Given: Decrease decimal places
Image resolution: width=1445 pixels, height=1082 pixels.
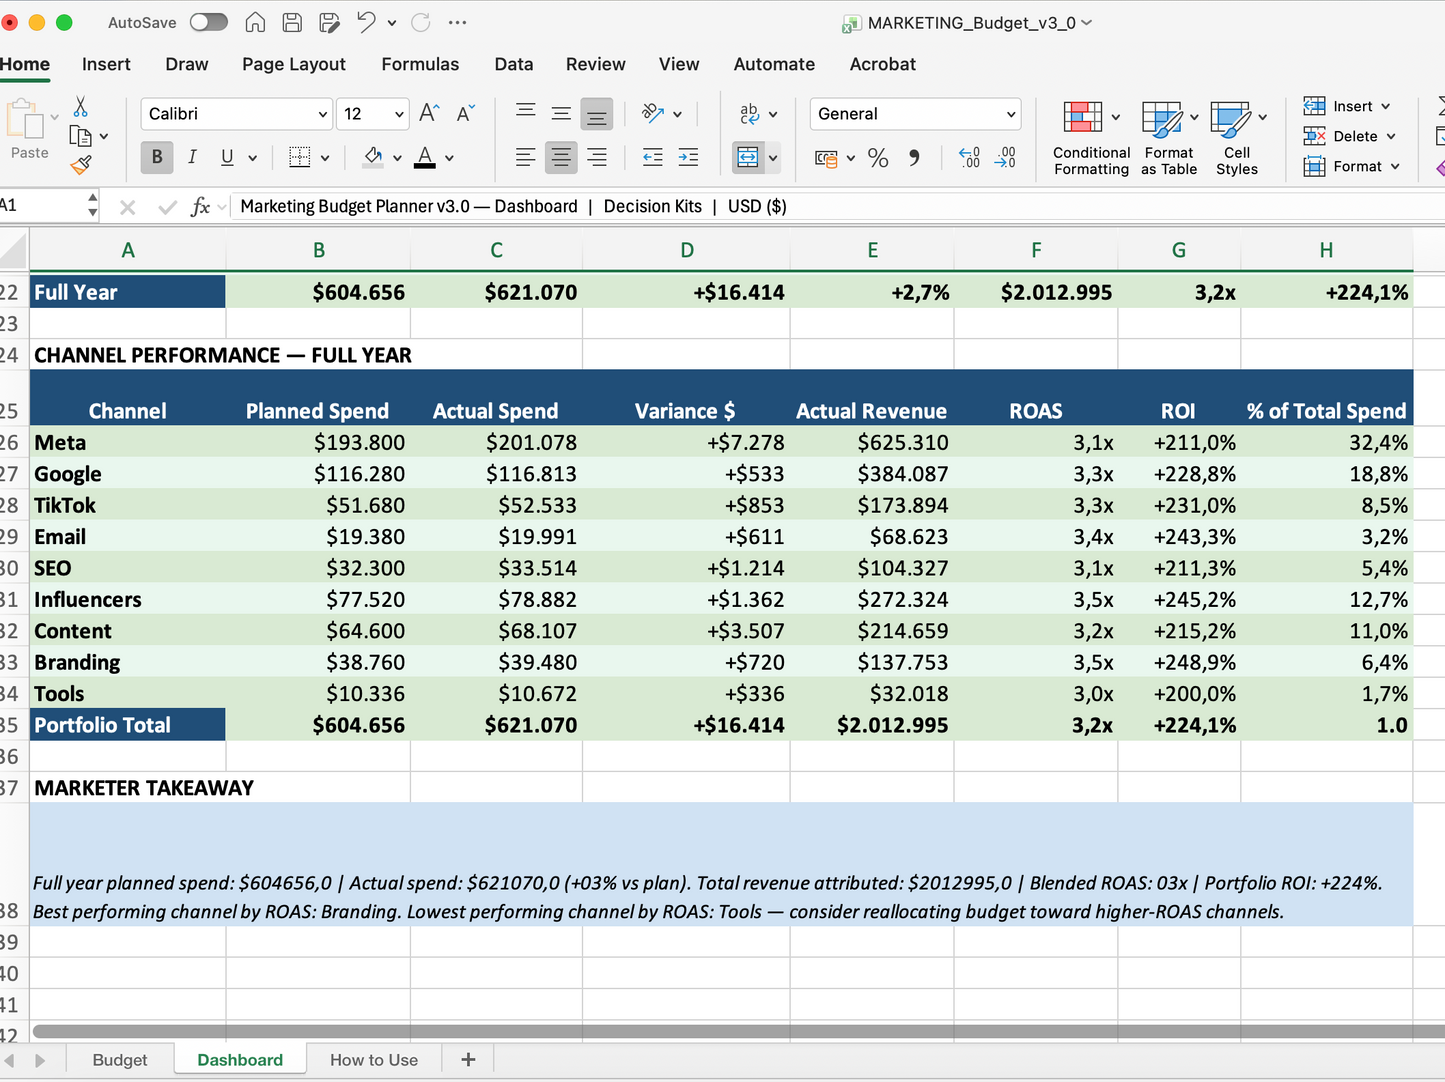Looking at the screenshot, I should click(1005, 157).
